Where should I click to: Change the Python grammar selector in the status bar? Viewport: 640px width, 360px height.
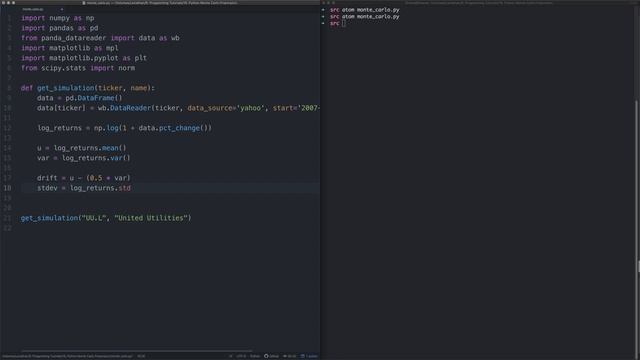[255, 356]
